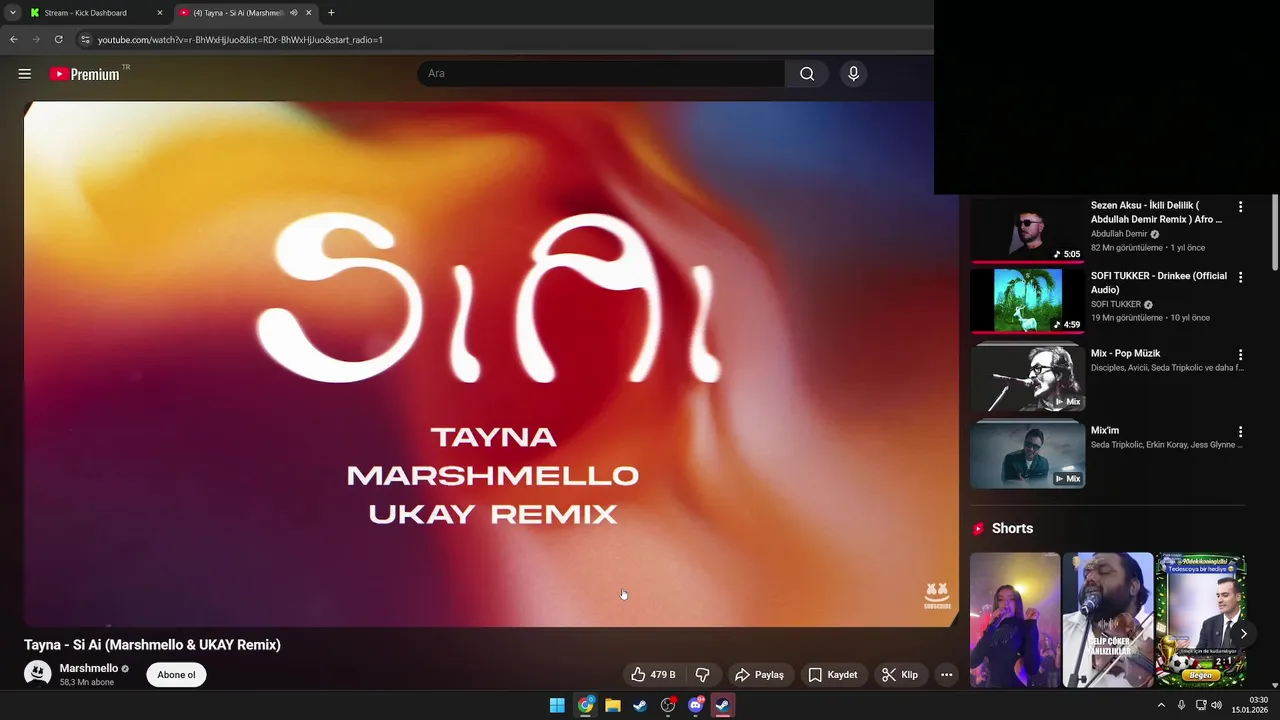Viewport: 1280px width, 720px height.
Task: Expand the browser tab search dropdown
Action: (x=13, y=13)
